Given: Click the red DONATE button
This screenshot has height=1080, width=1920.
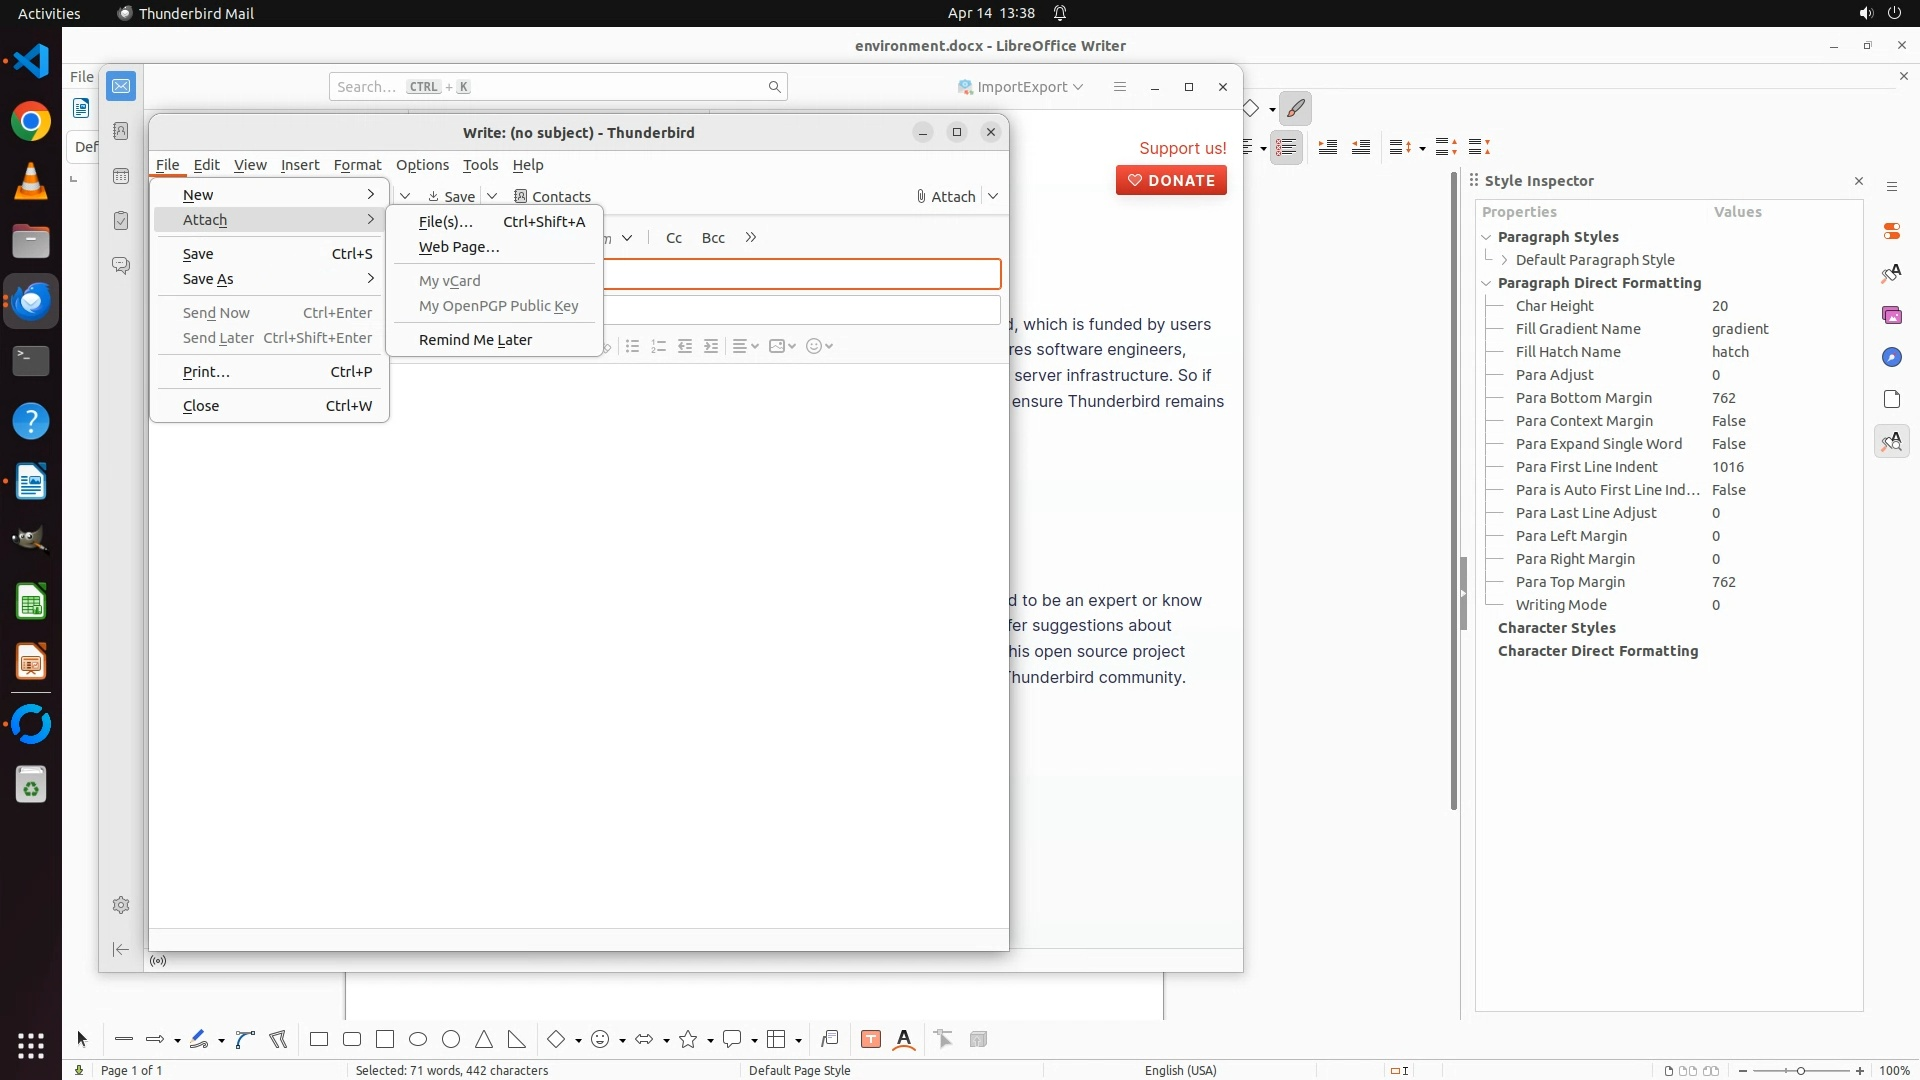Looking at the screenshot, I should (1171, 180).
